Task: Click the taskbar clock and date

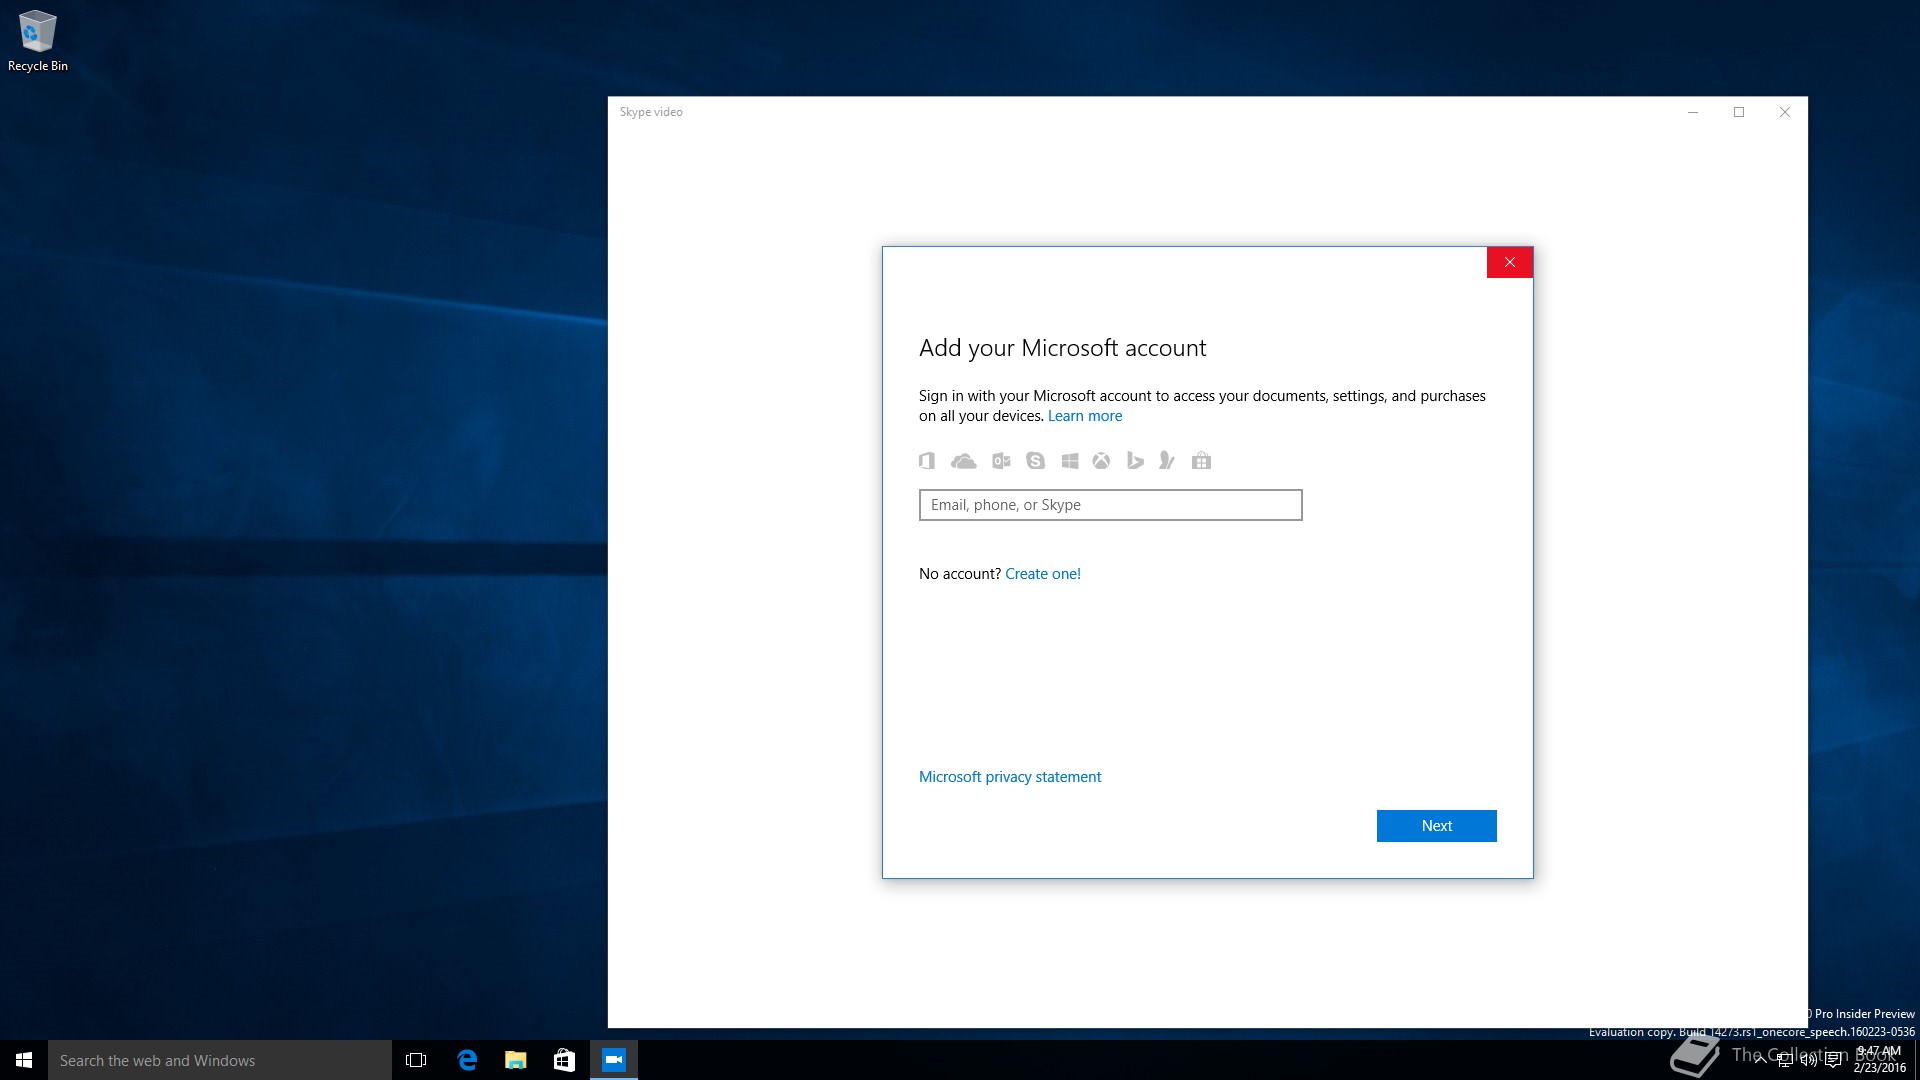Action: coord(1879,1060)
